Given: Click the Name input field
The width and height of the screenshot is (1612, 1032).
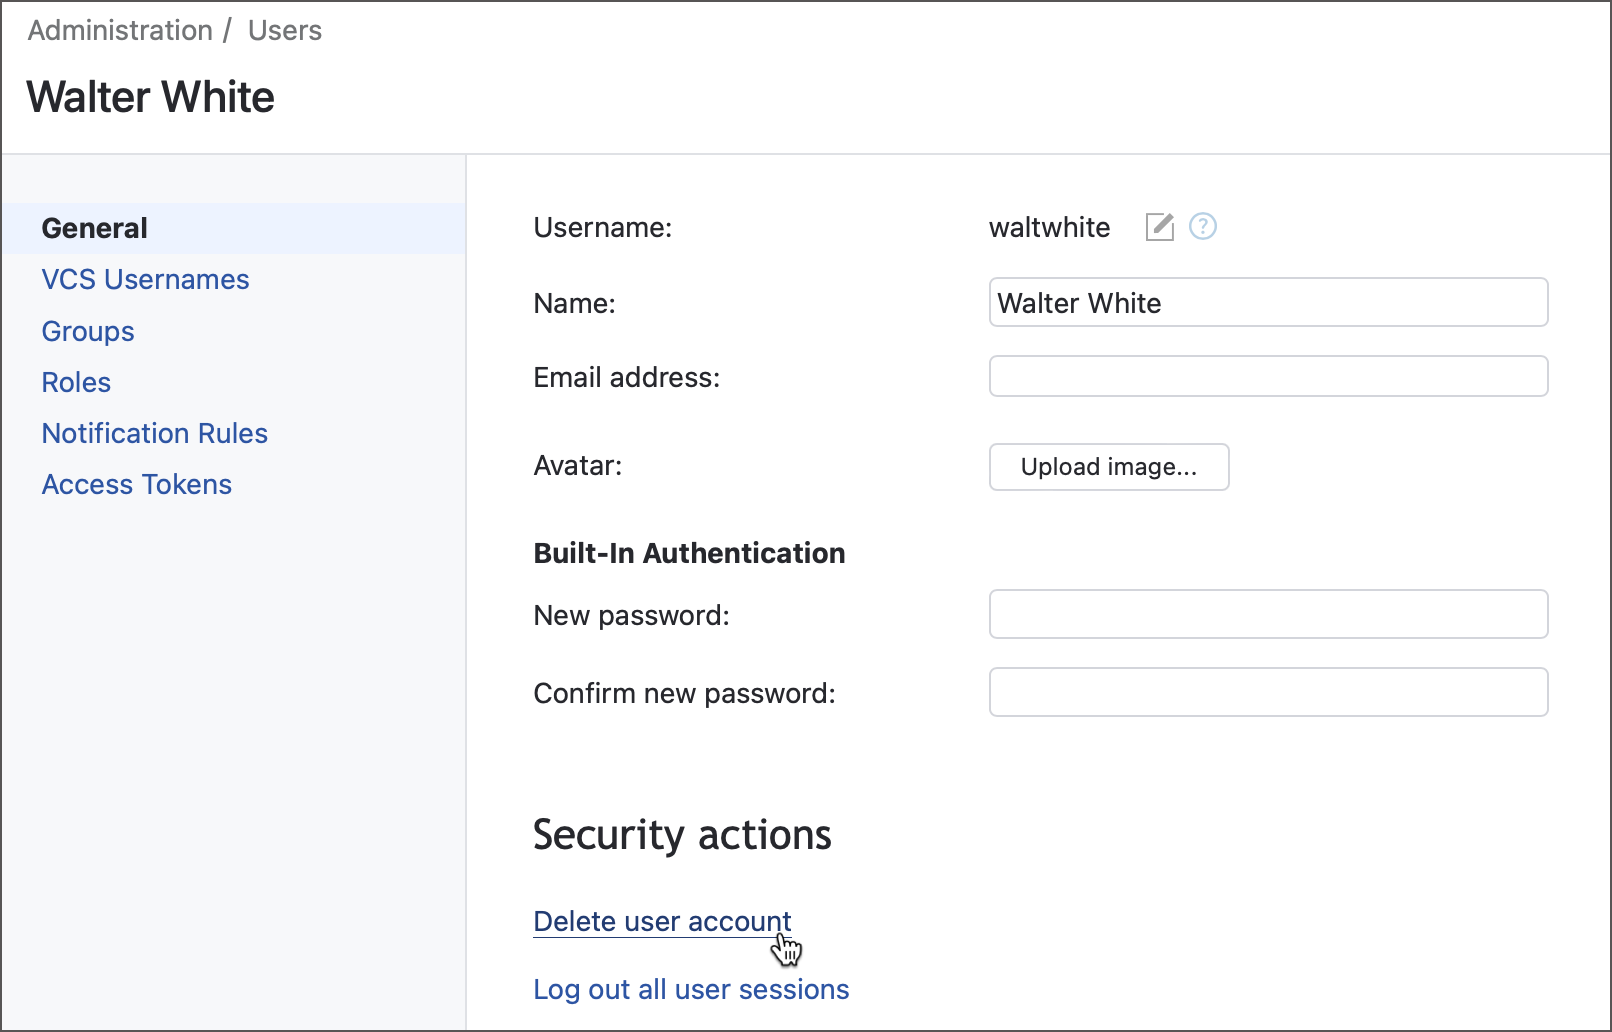Looking at the screenshot, I should (1268, 303).
